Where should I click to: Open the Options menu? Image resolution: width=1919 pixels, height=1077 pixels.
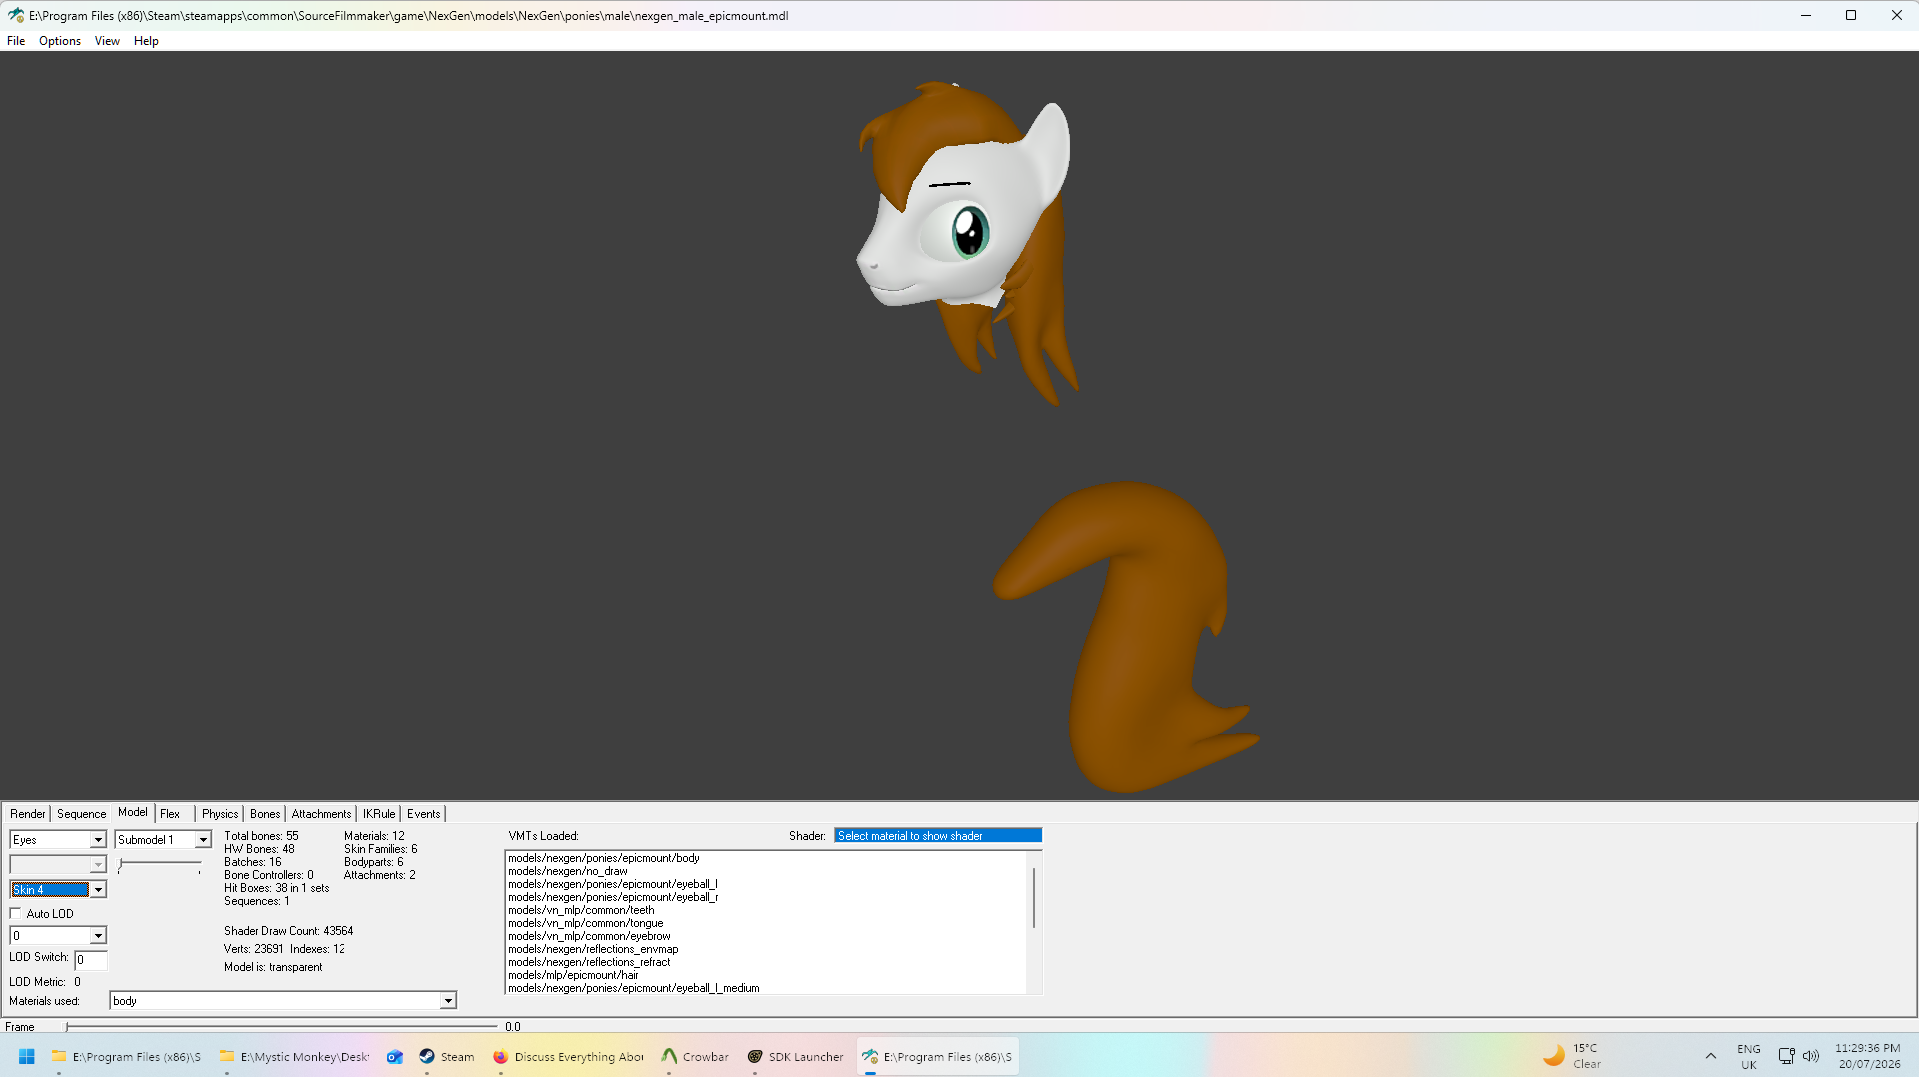pos(60,41)
